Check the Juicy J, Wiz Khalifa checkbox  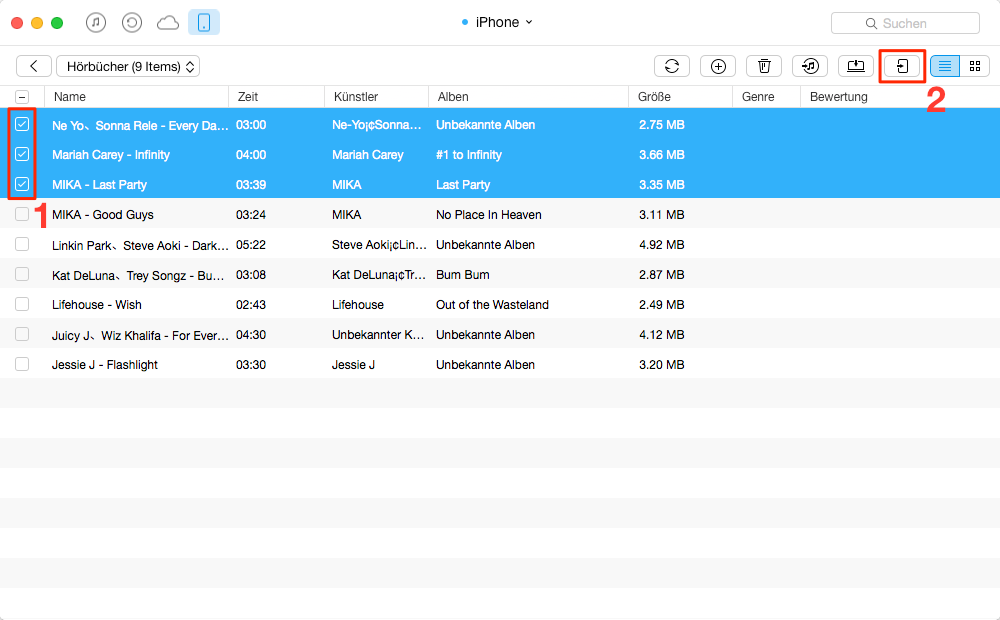(x=22, y=334)
